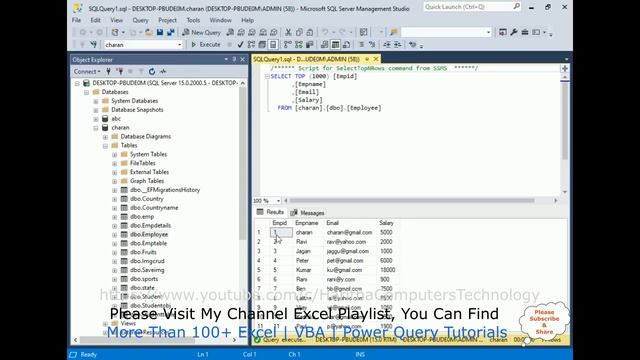Click the Open File folder icon
640x360 pixels.
tap(149, 32)
